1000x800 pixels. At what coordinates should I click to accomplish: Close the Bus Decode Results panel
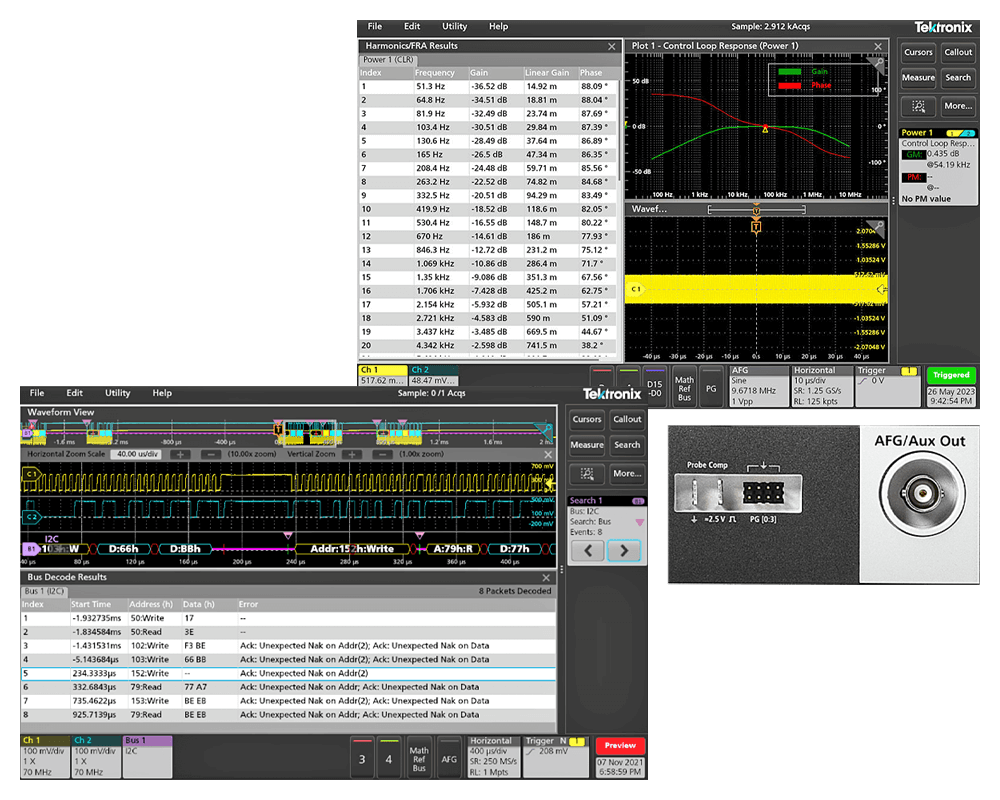point(546,578)
